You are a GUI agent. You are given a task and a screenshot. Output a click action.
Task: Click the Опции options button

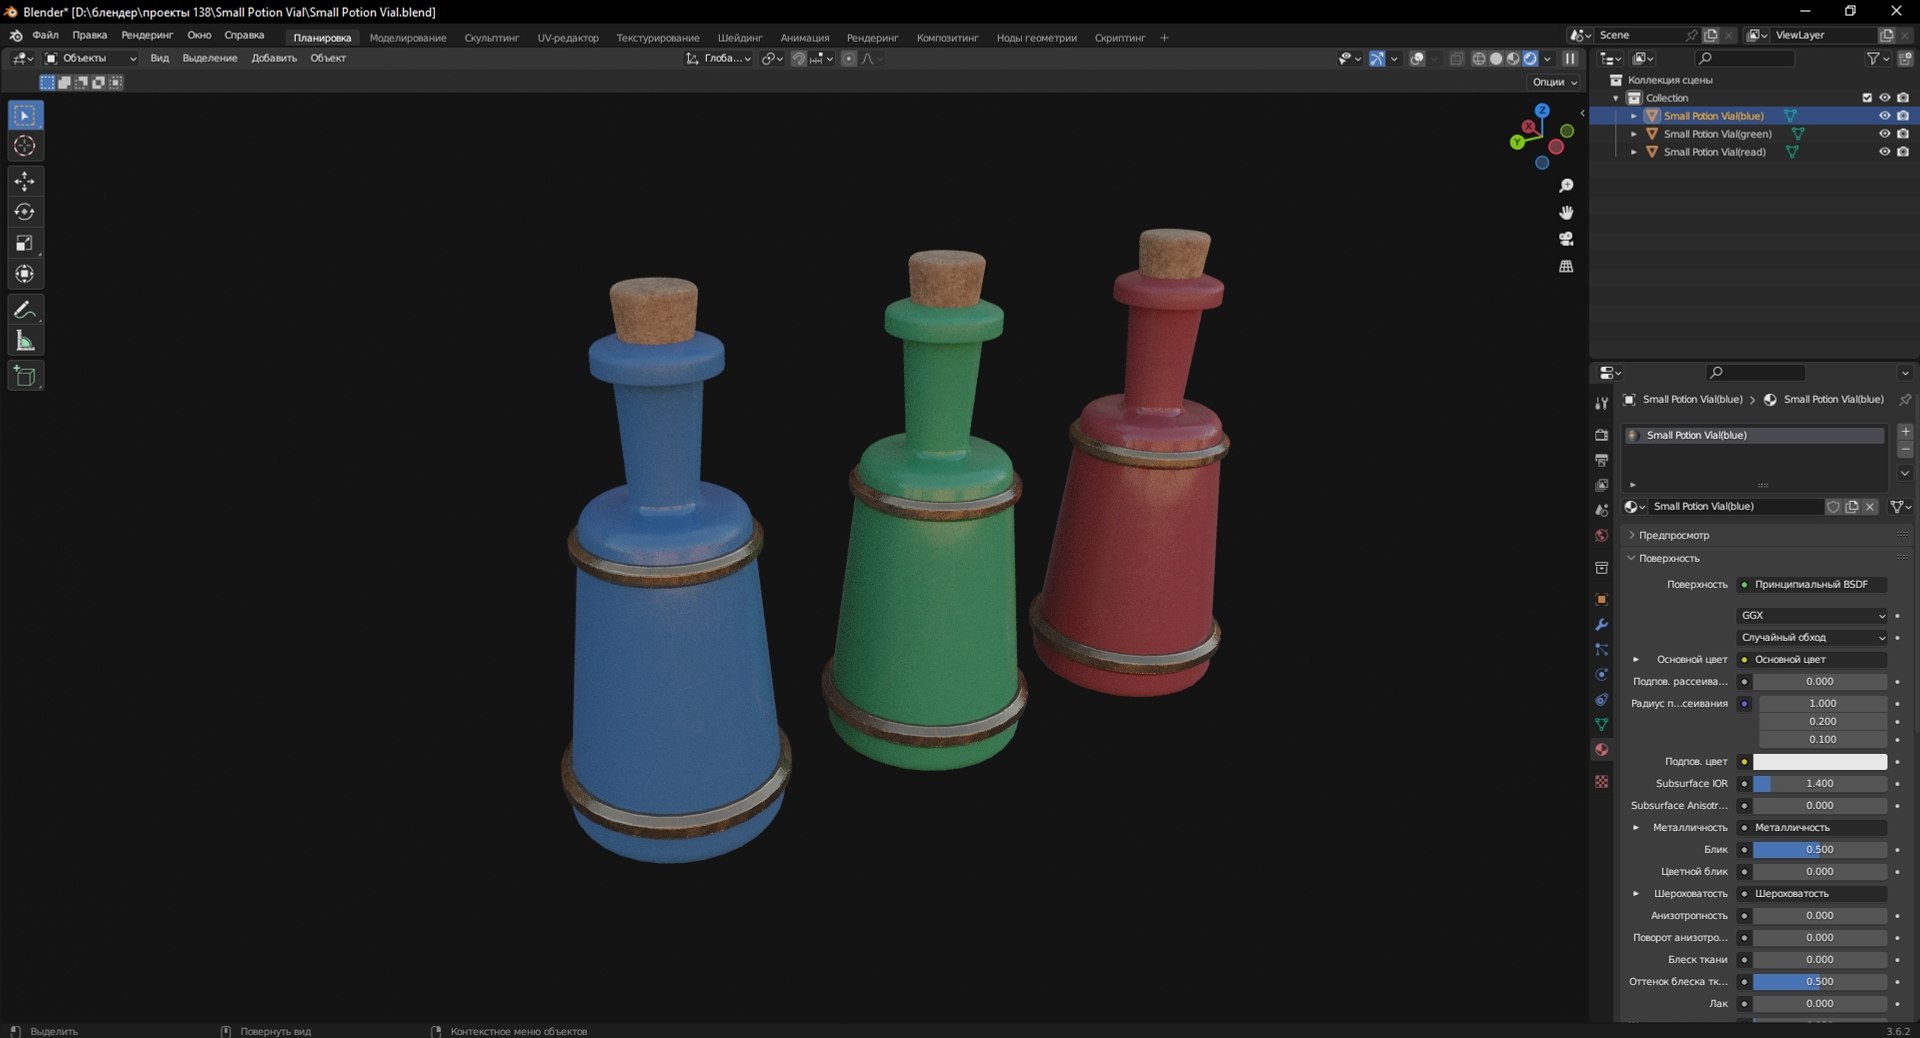[1554, 82]
